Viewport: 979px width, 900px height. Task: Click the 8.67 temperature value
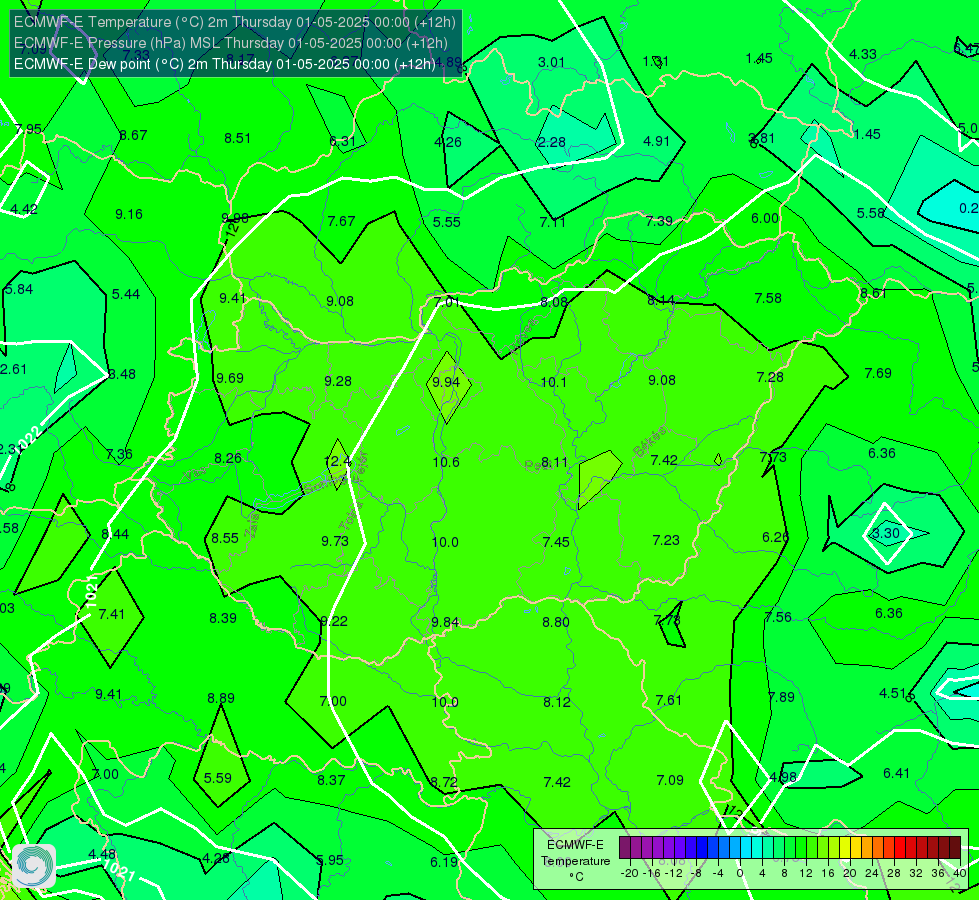click(133, 136)
